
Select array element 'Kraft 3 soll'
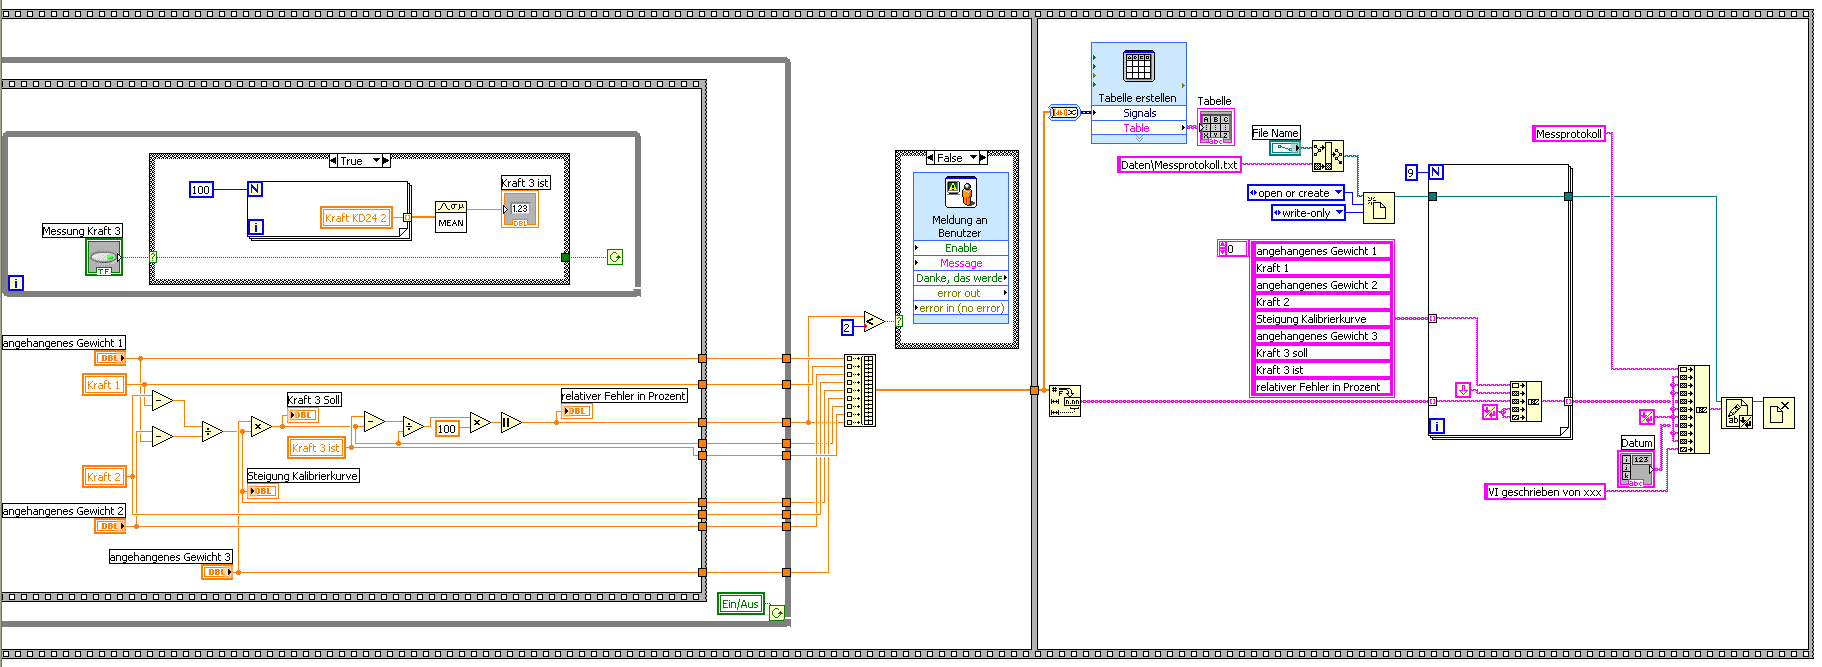tap(1322, 353)
